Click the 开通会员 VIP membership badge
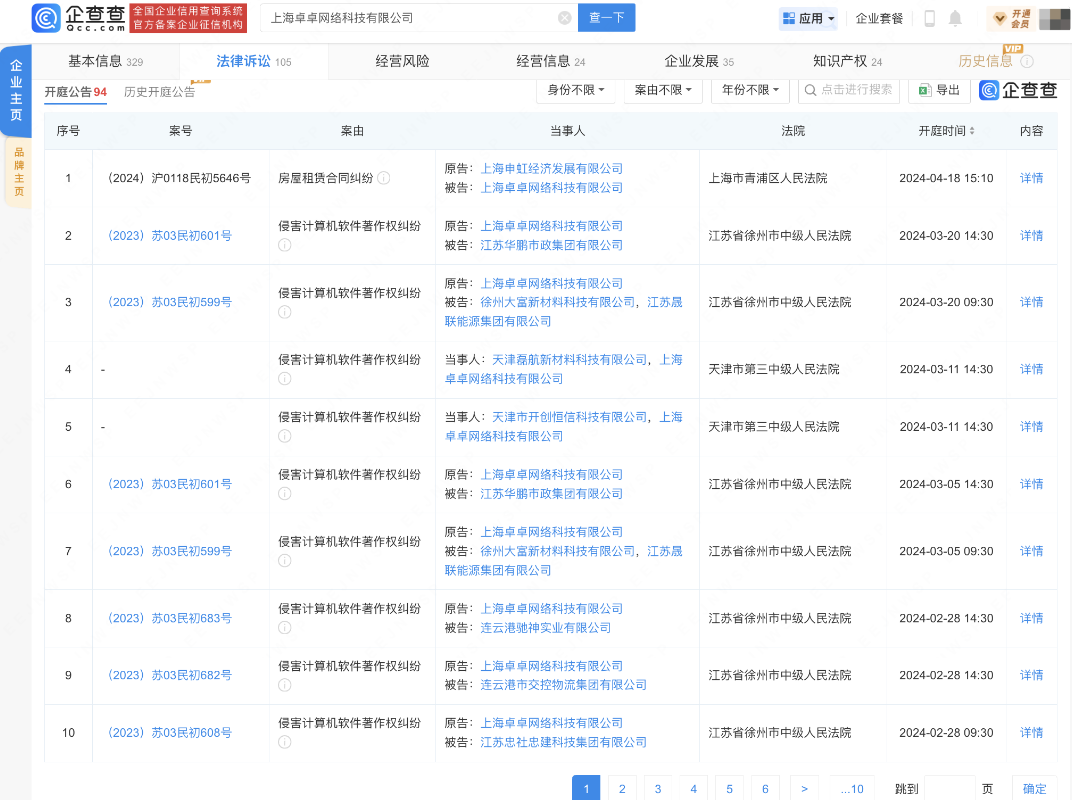This screenshot has height=800, width=1072. point(1011,17)
